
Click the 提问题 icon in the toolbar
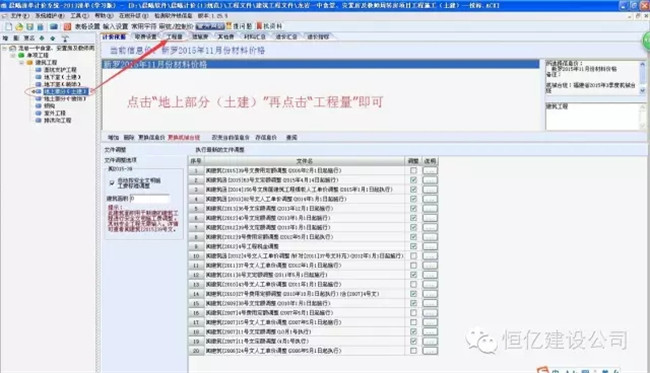pos(229,26)
